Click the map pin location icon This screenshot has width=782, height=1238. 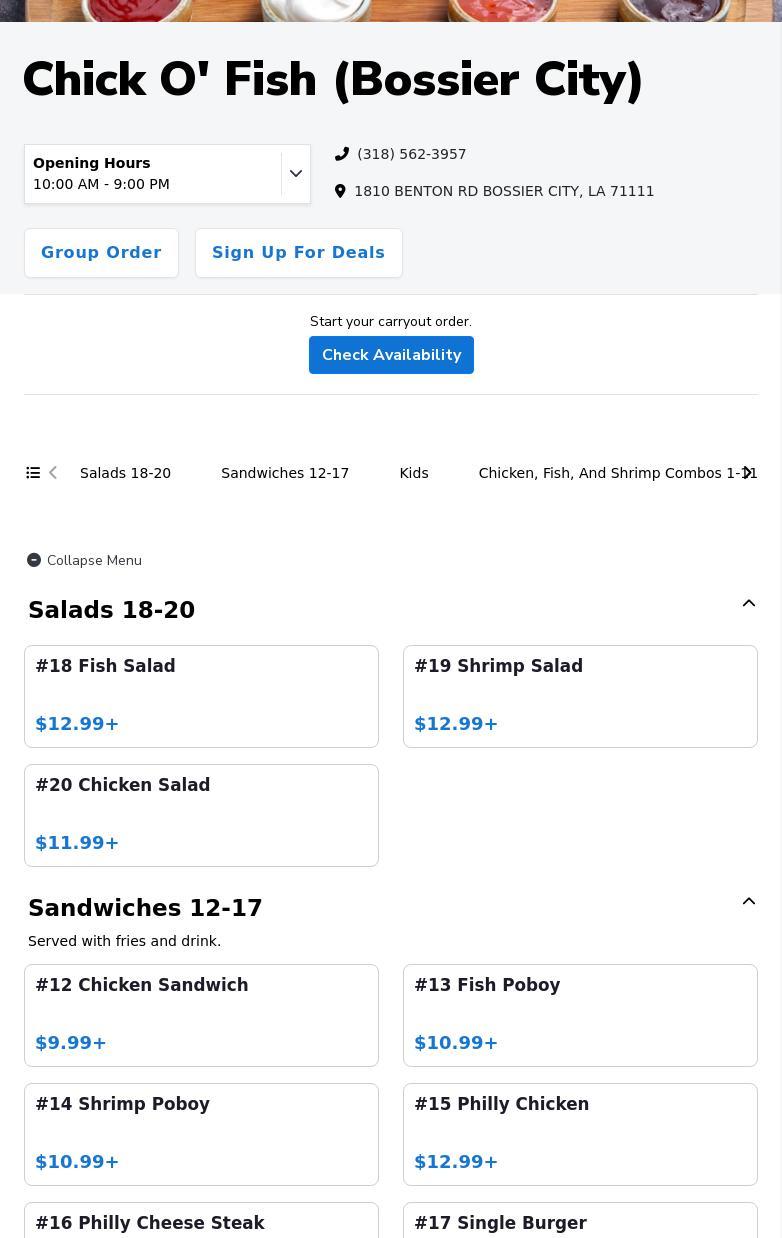(340, 191)
